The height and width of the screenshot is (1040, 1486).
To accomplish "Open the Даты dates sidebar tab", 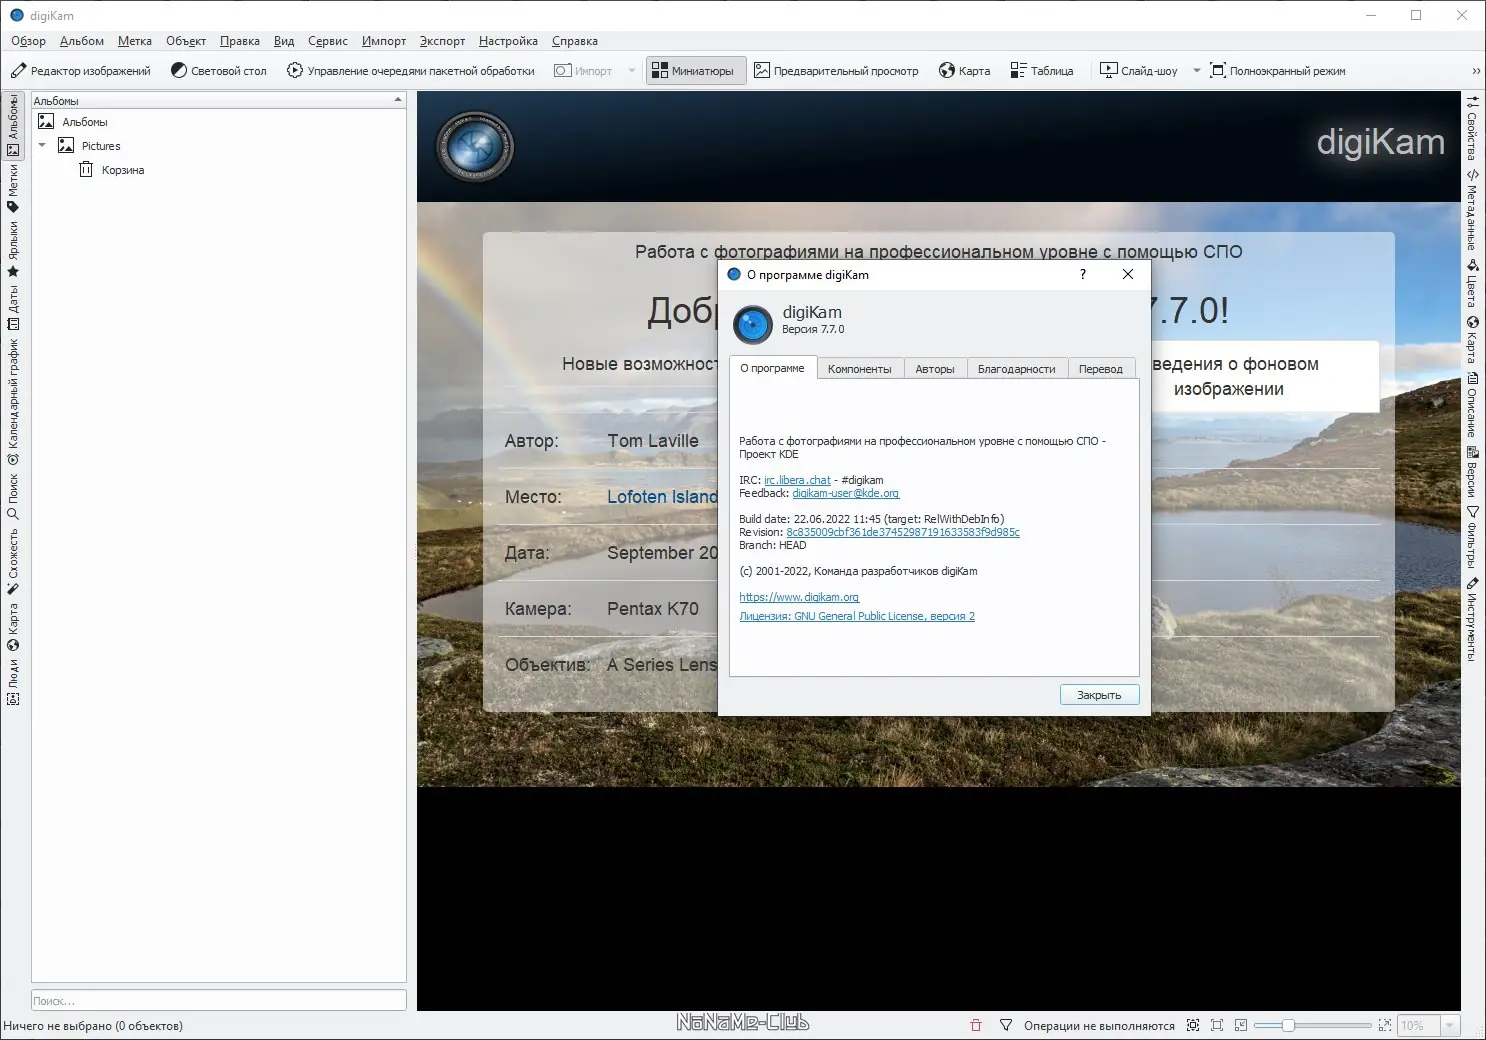I will 13,308.
